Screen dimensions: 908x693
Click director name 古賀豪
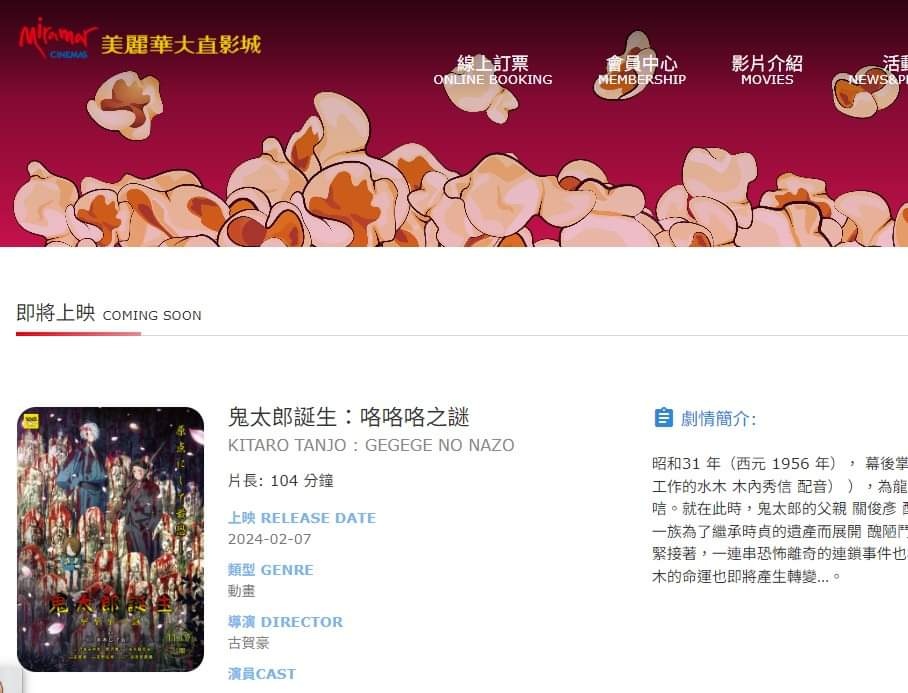click(248, 643)
